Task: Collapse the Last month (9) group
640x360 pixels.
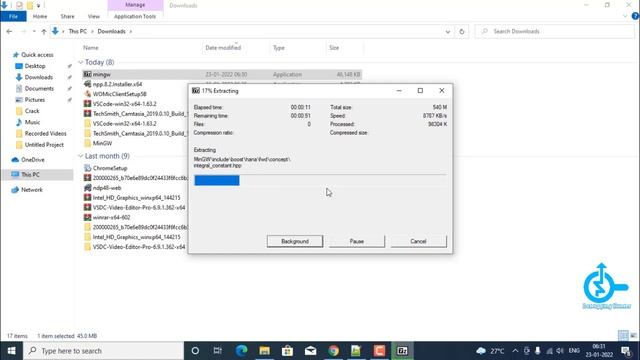Action: coord(80,156)
